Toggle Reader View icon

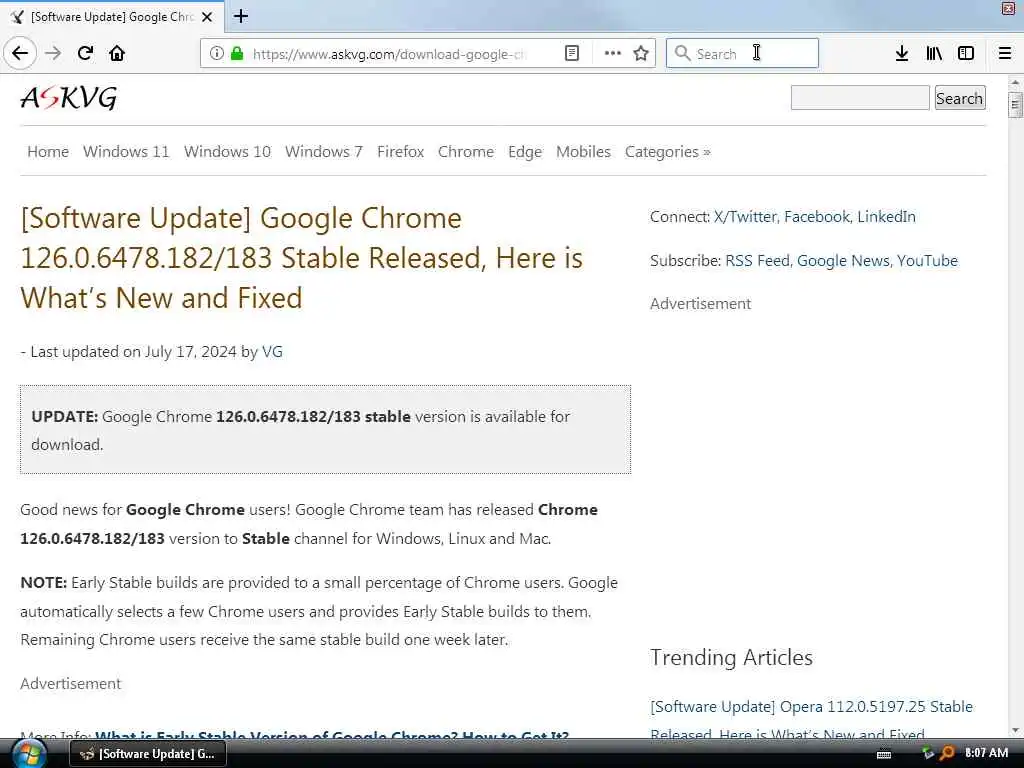571,54
